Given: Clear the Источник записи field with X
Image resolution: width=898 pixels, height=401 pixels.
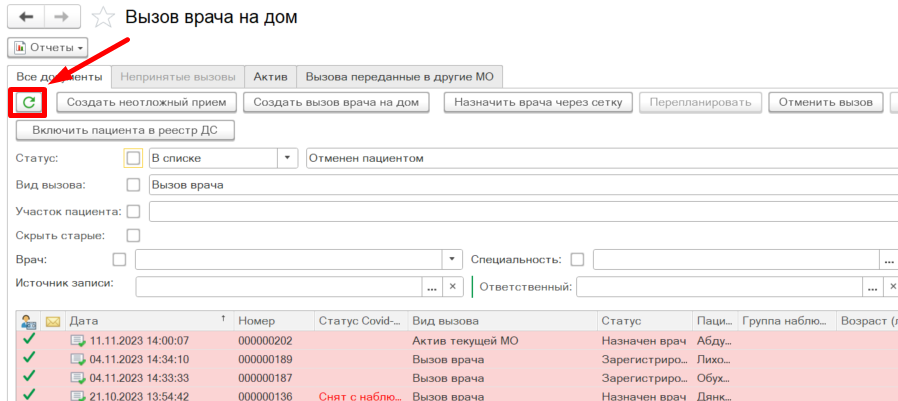Looking at the screenshot, I should point(452,287).
